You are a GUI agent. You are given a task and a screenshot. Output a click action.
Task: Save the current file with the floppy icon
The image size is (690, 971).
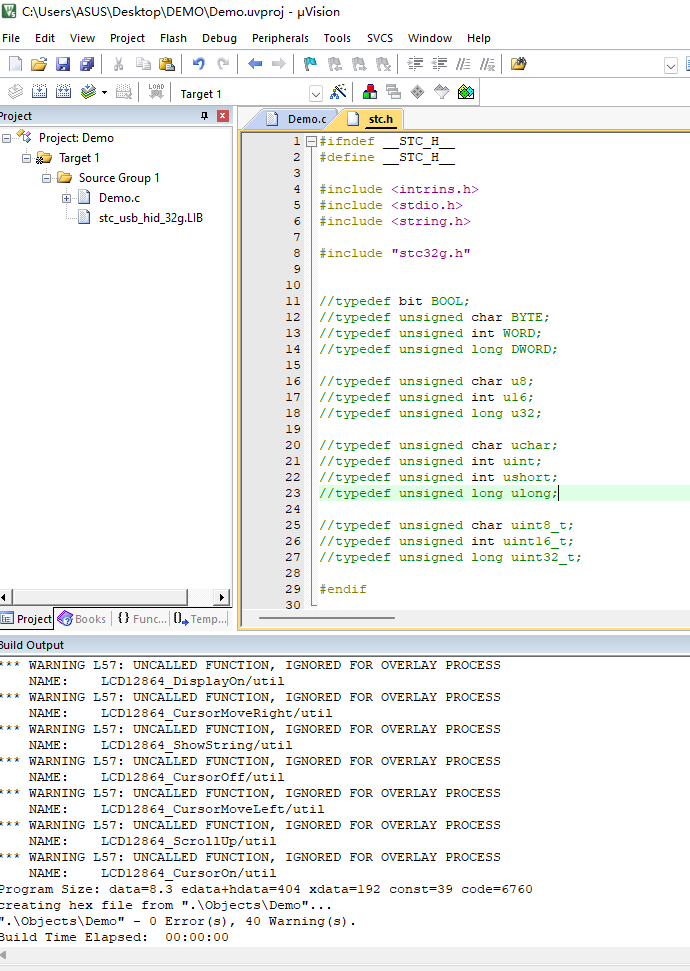63,64
